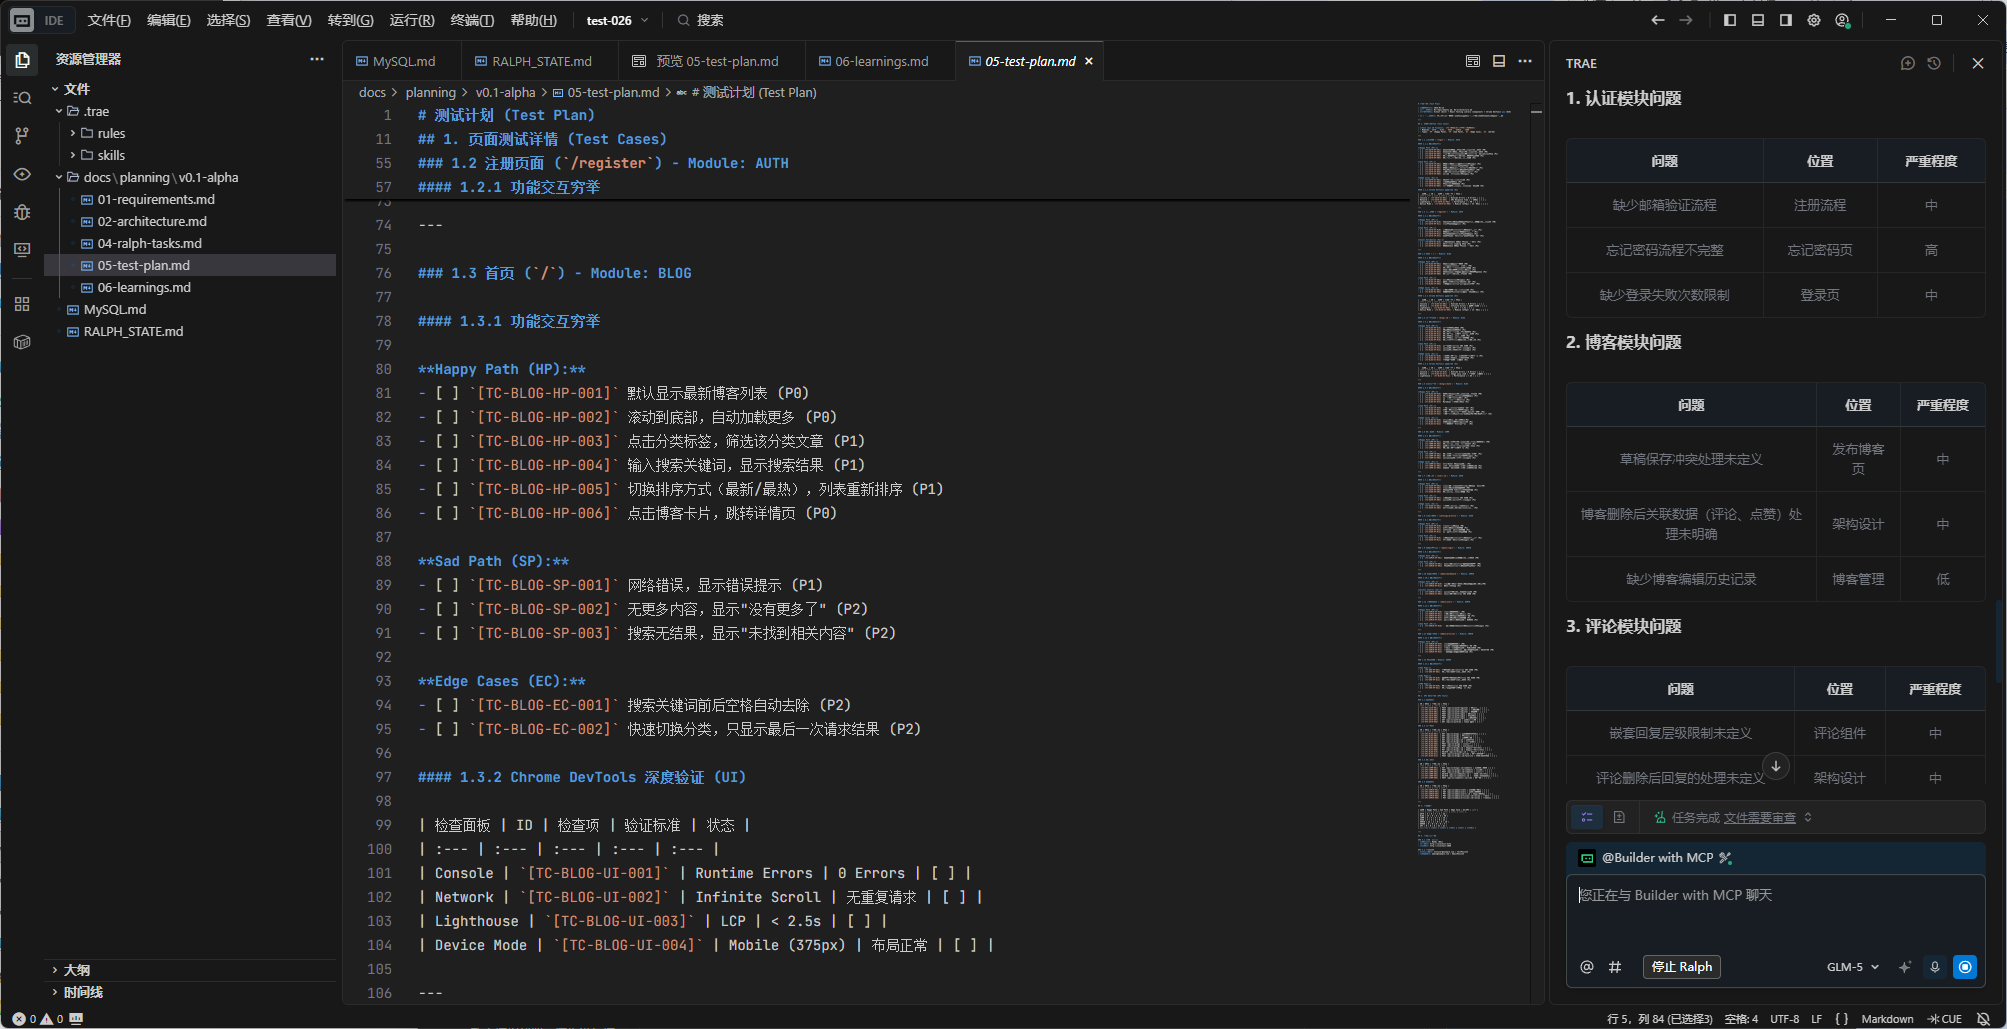Click the @ mention icon in chat
2007x1029 pixels.
tap(1586, 967)
